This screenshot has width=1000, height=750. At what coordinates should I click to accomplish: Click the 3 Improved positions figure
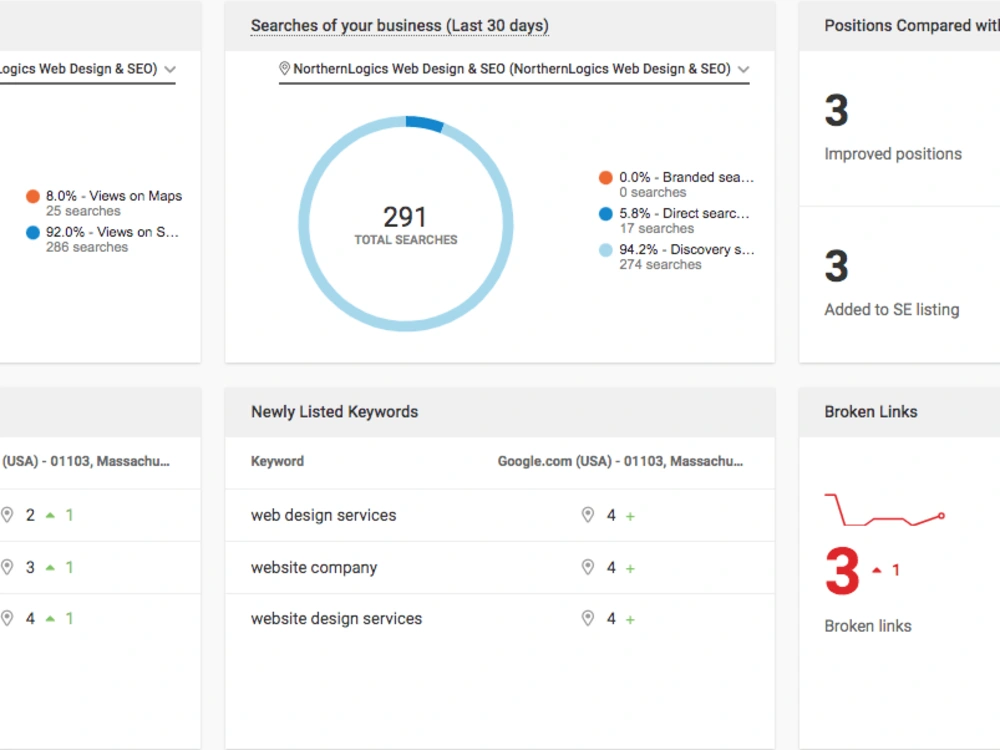pos(836,110)
